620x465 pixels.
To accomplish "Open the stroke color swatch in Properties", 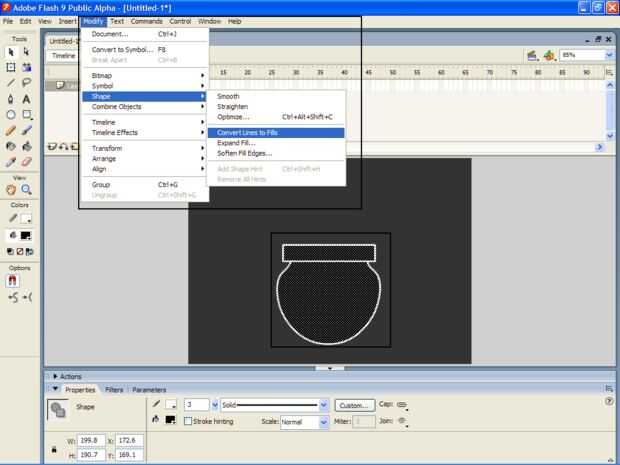I will coord(170,404).
